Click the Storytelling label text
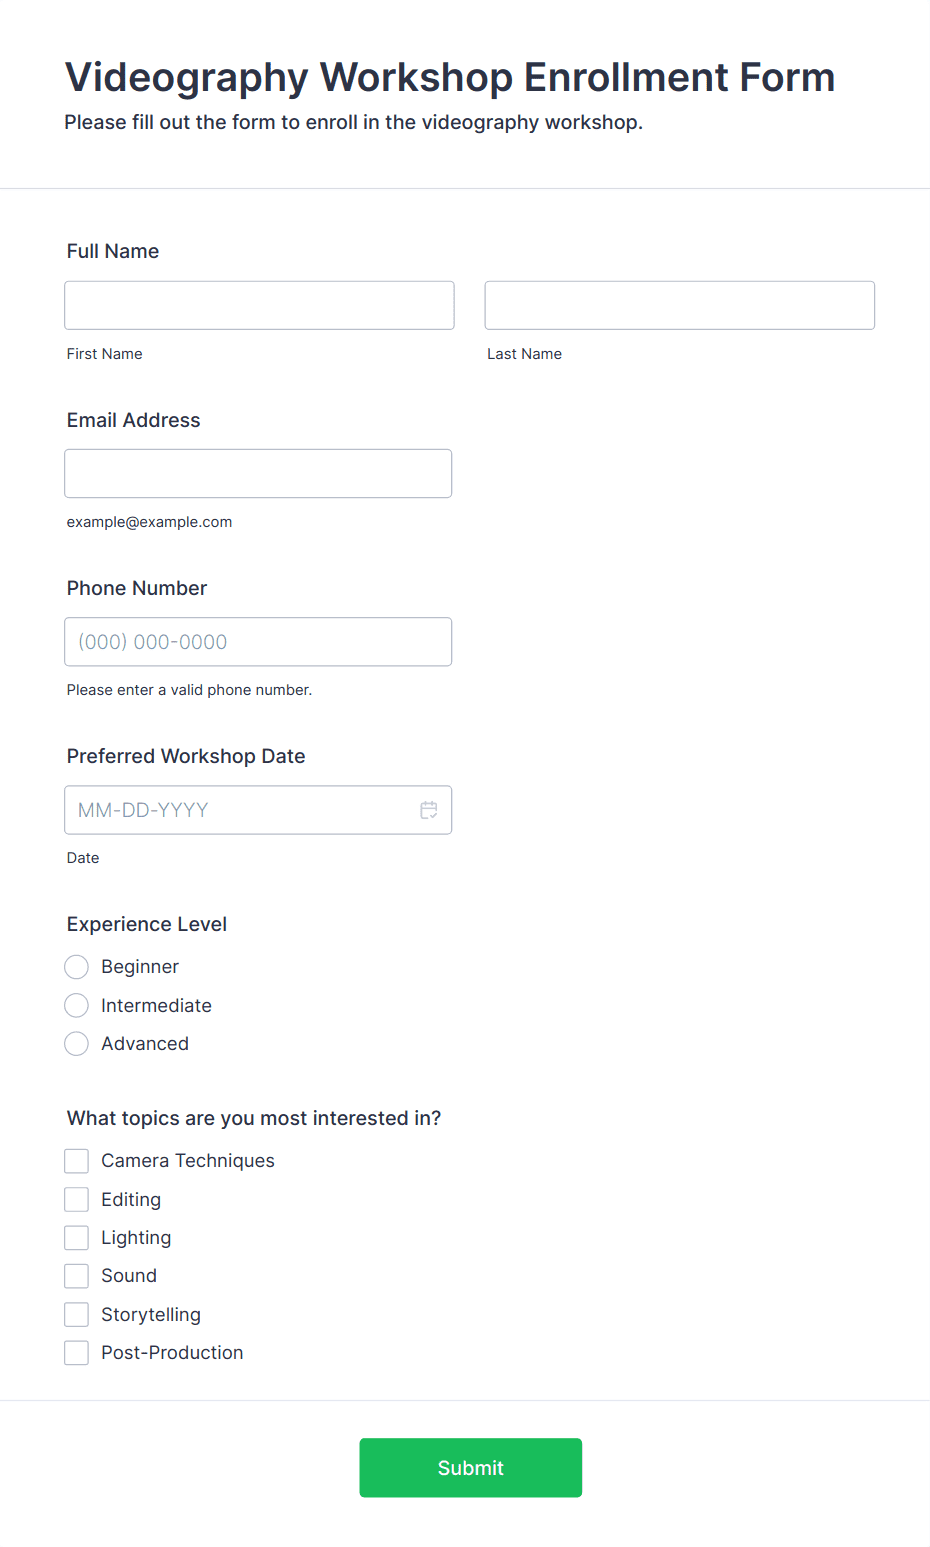 151,1315
